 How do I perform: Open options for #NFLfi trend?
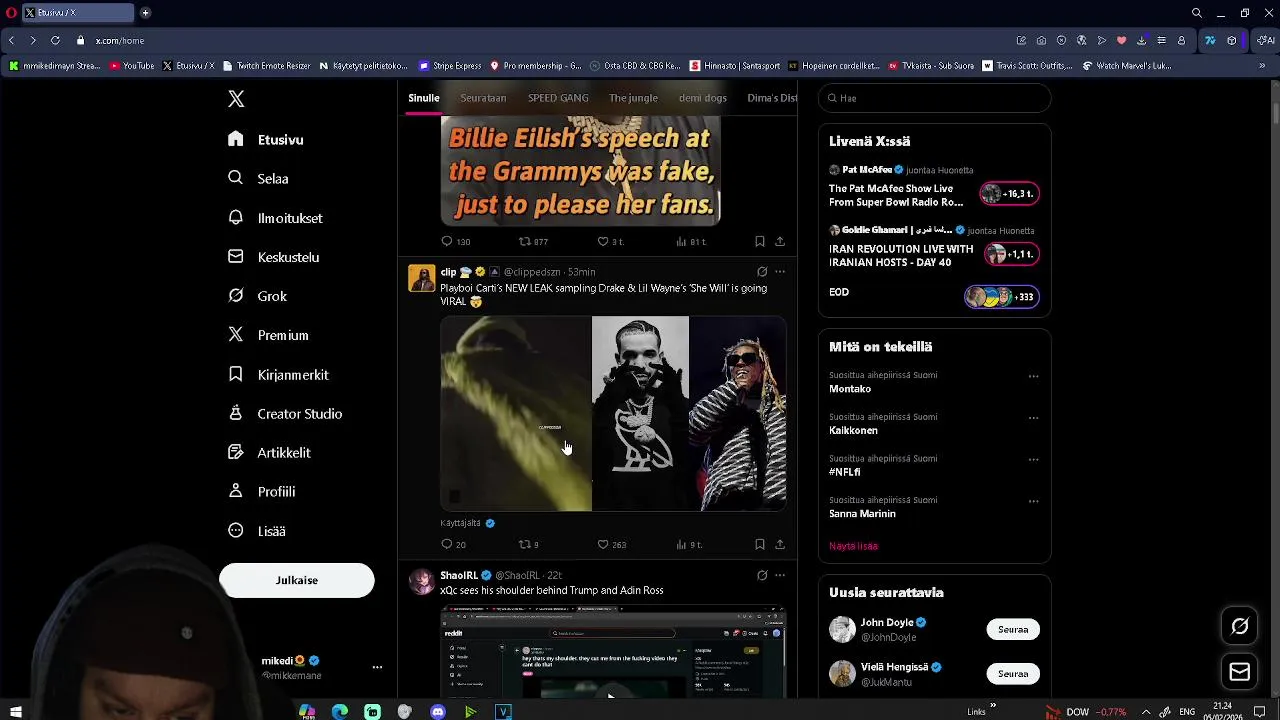click(x=1033, y=460)
